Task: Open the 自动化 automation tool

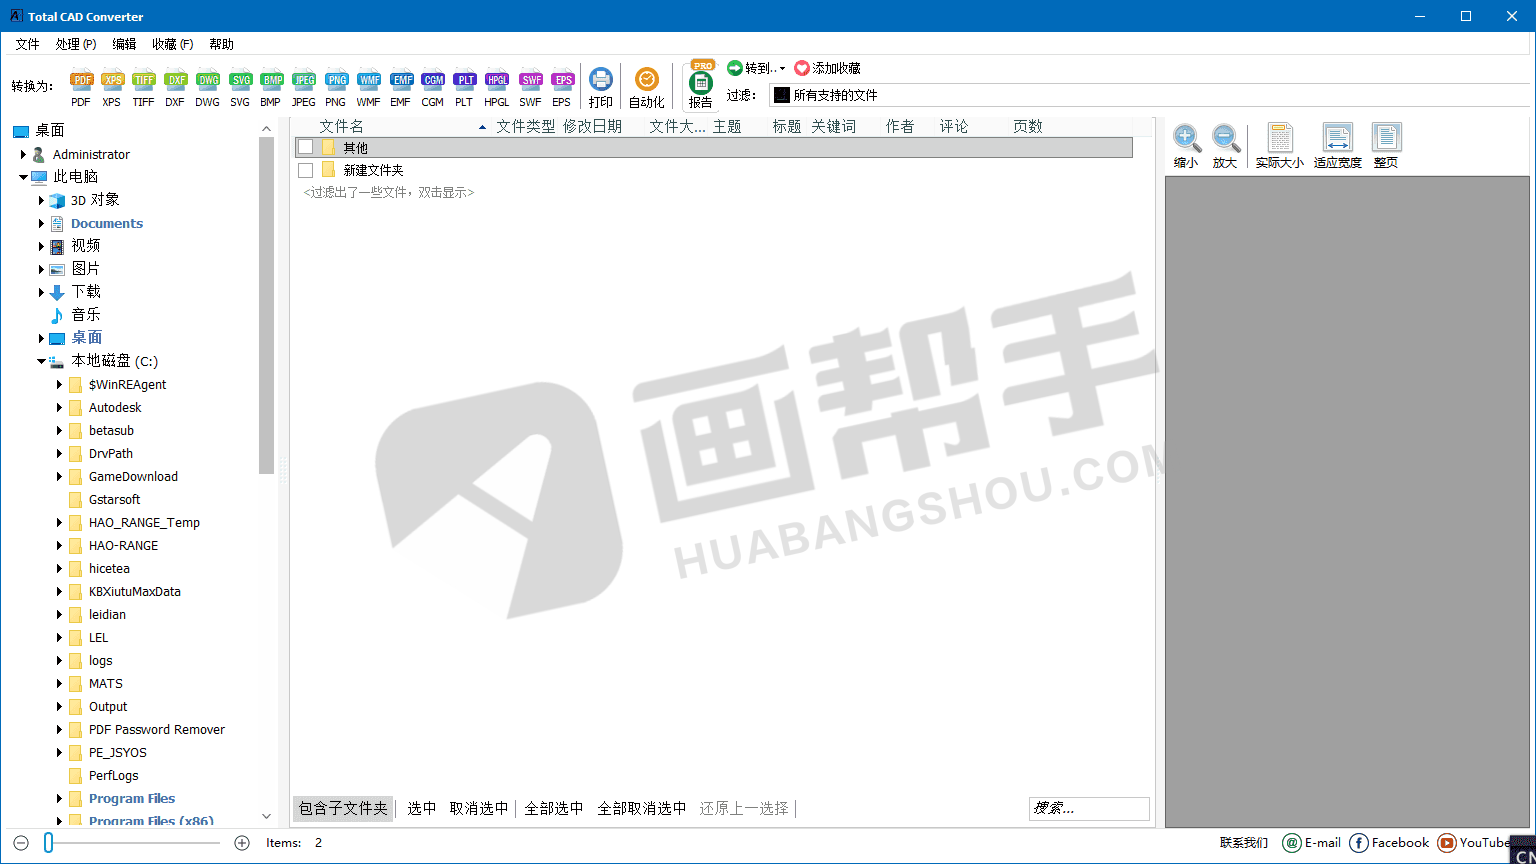Action: click(x=647, y=88)
